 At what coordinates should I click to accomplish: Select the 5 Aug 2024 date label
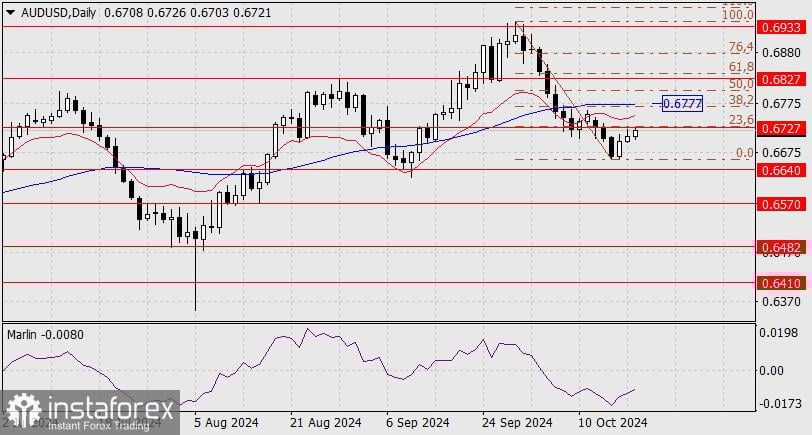[x=224, y=422]
